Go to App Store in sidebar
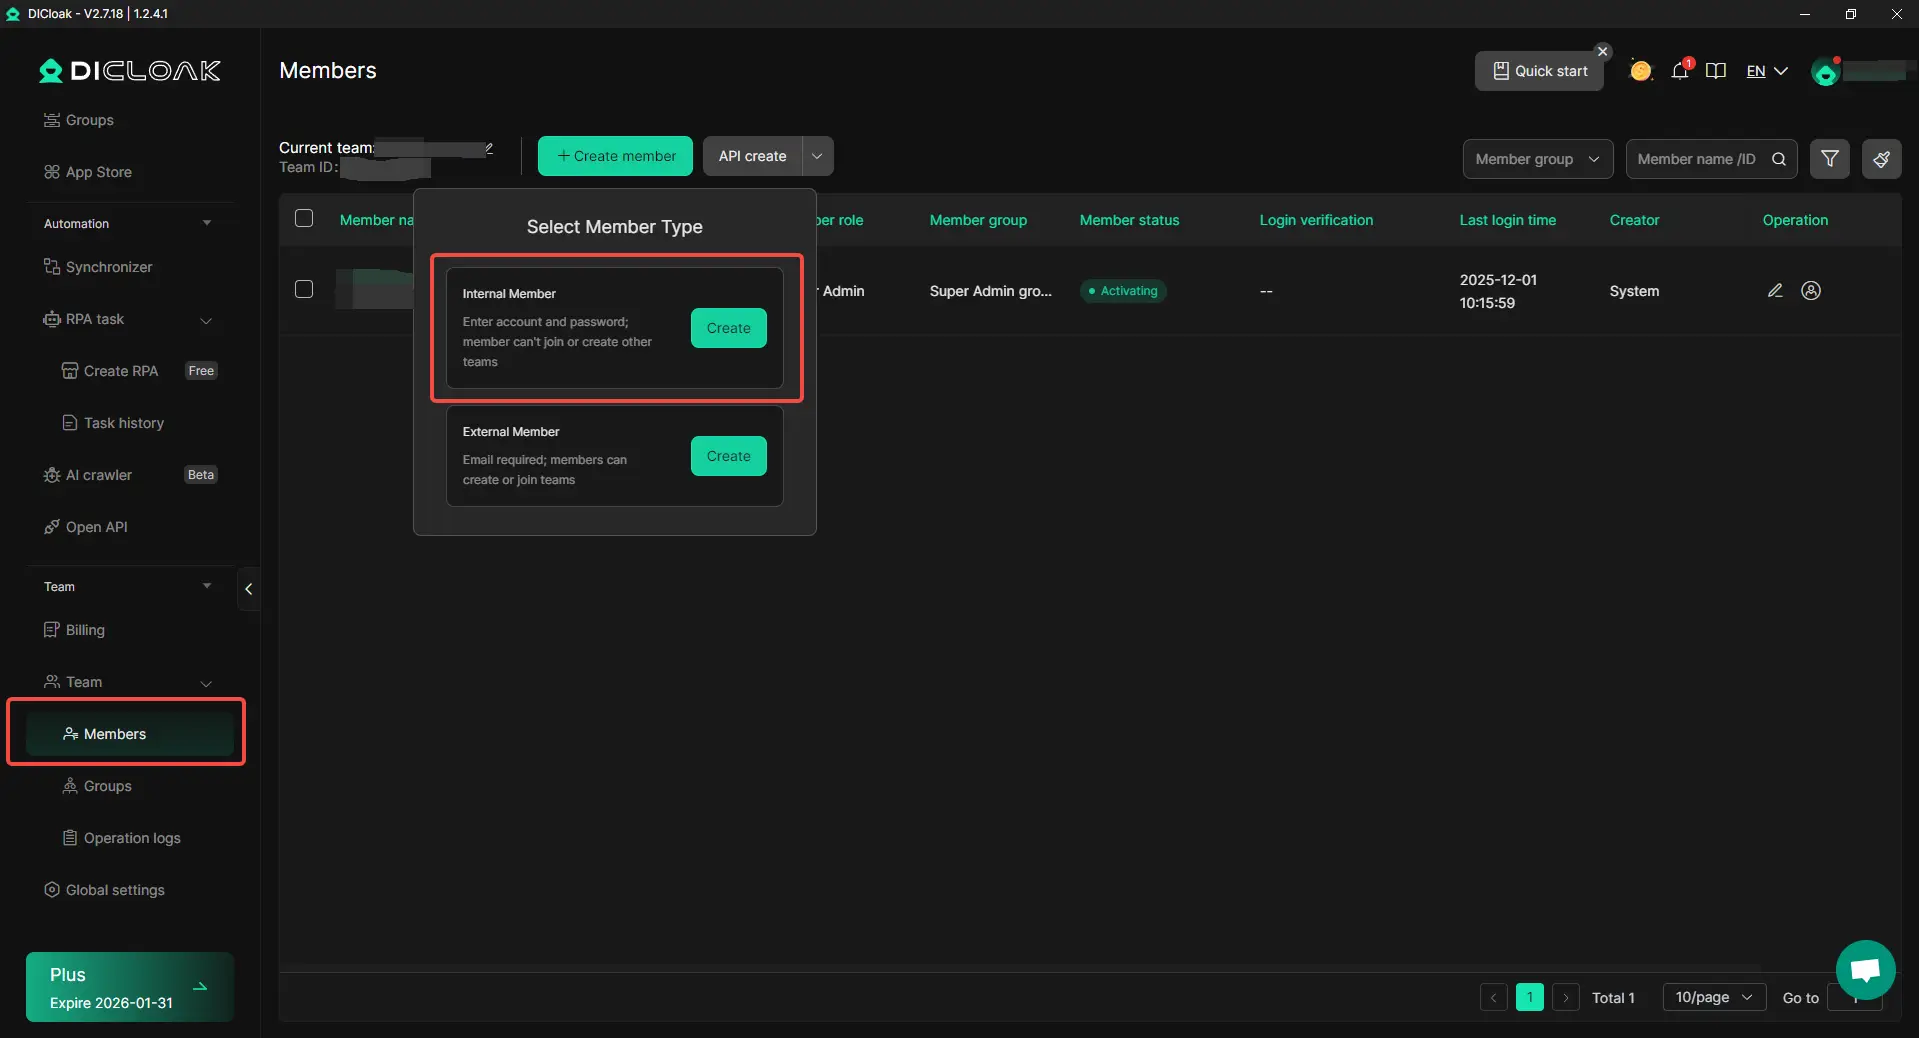Image resolution: width=1919 pixels, height=1038 pixels. [98, 172]
